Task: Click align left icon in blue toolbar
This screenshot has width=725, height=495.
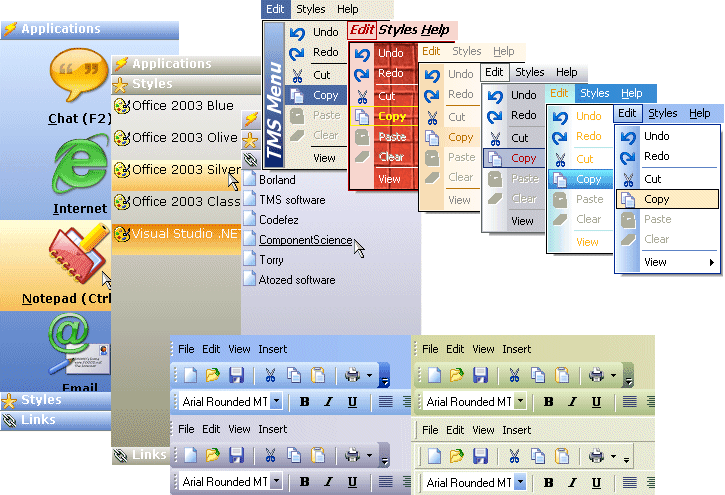Action: [x=386, y=402]
